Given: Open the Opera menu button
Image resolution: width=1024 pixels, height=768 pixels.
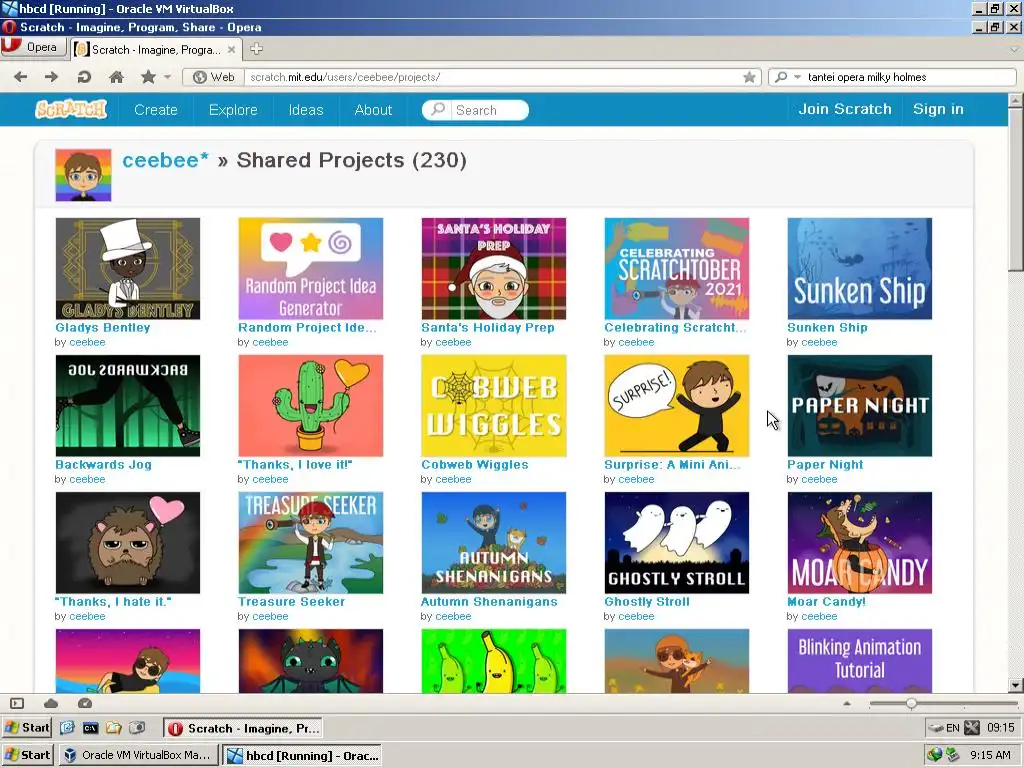Looking at the screenshot, I should (33, 48).
